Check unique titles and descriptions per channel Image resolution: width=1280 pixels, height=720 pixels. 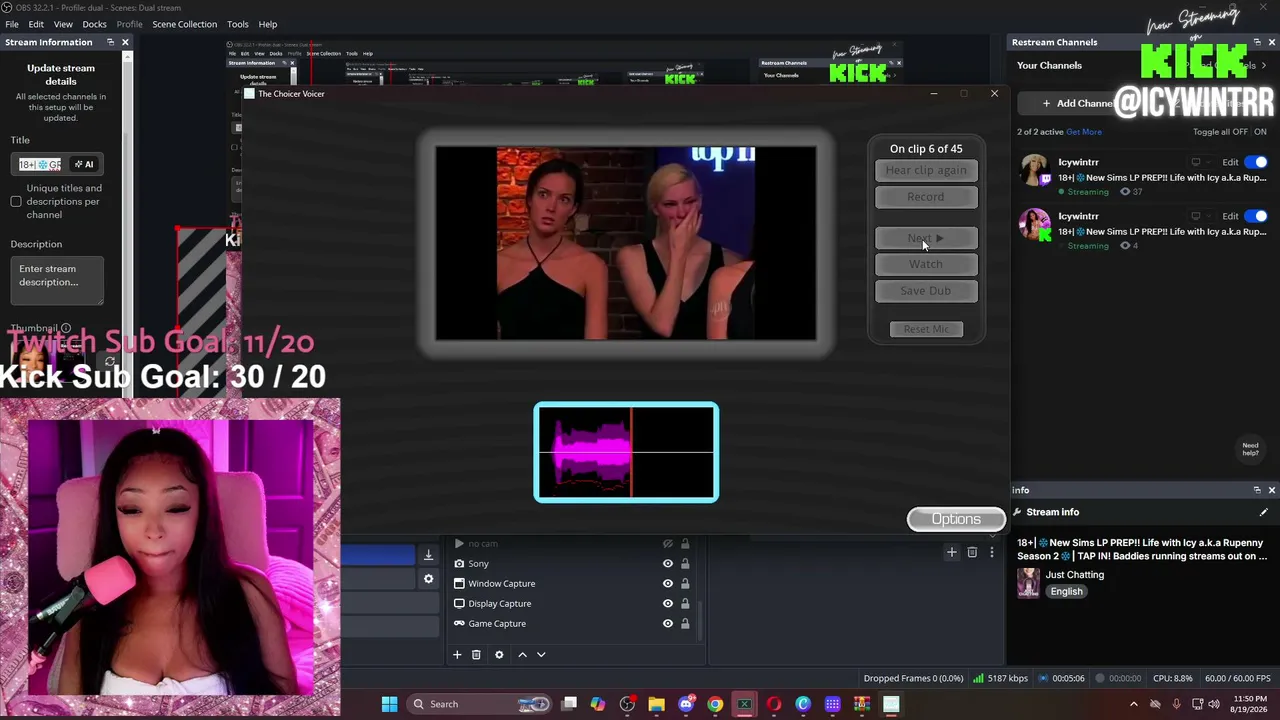(16, 202)
